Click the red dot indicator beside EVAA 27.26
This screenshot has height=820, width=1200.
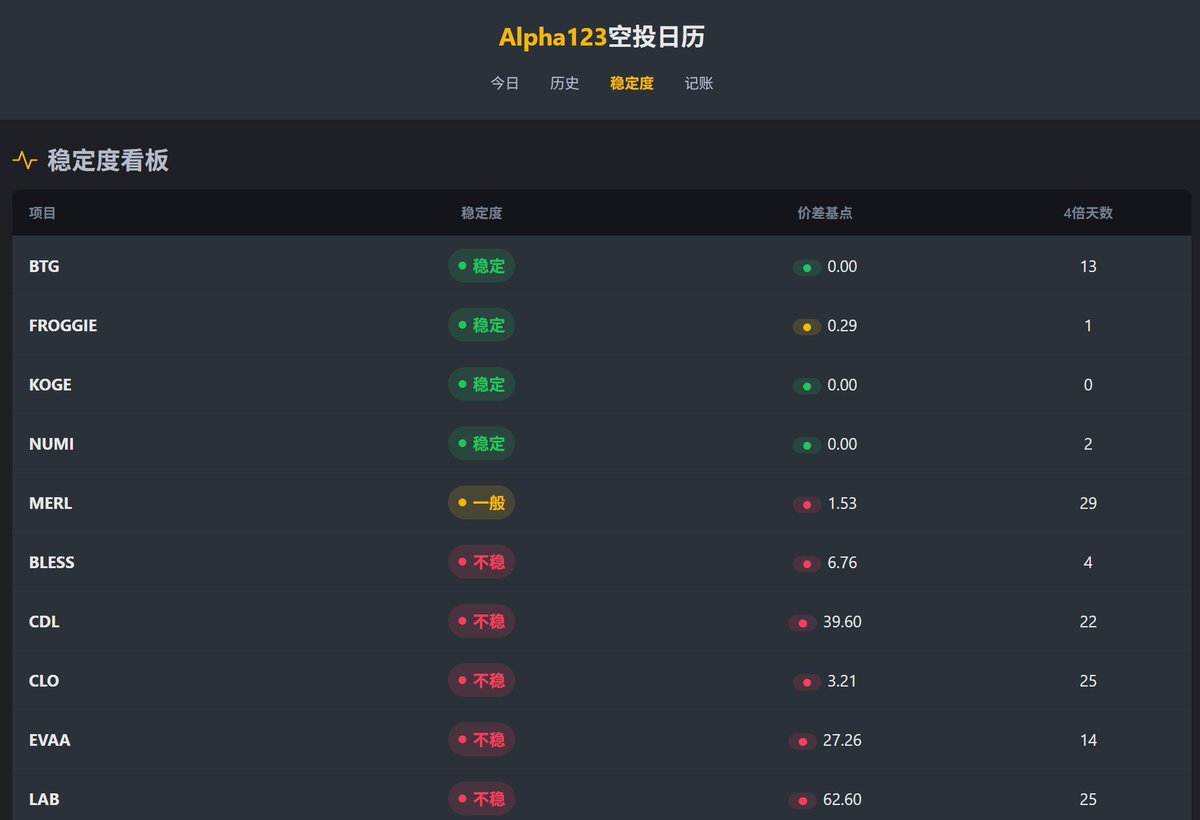pos(802,742)
